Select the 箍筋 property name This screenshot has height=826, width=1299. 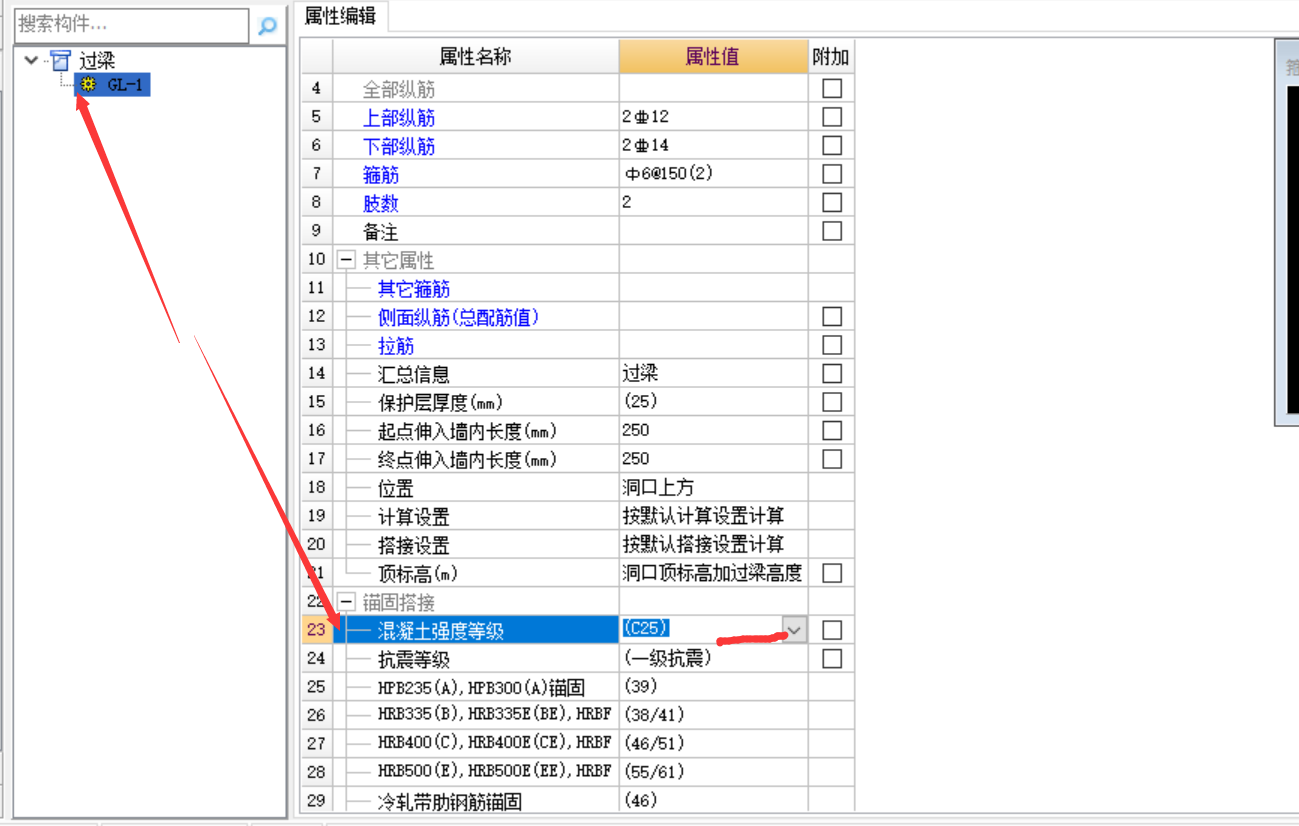coord(381,175)
